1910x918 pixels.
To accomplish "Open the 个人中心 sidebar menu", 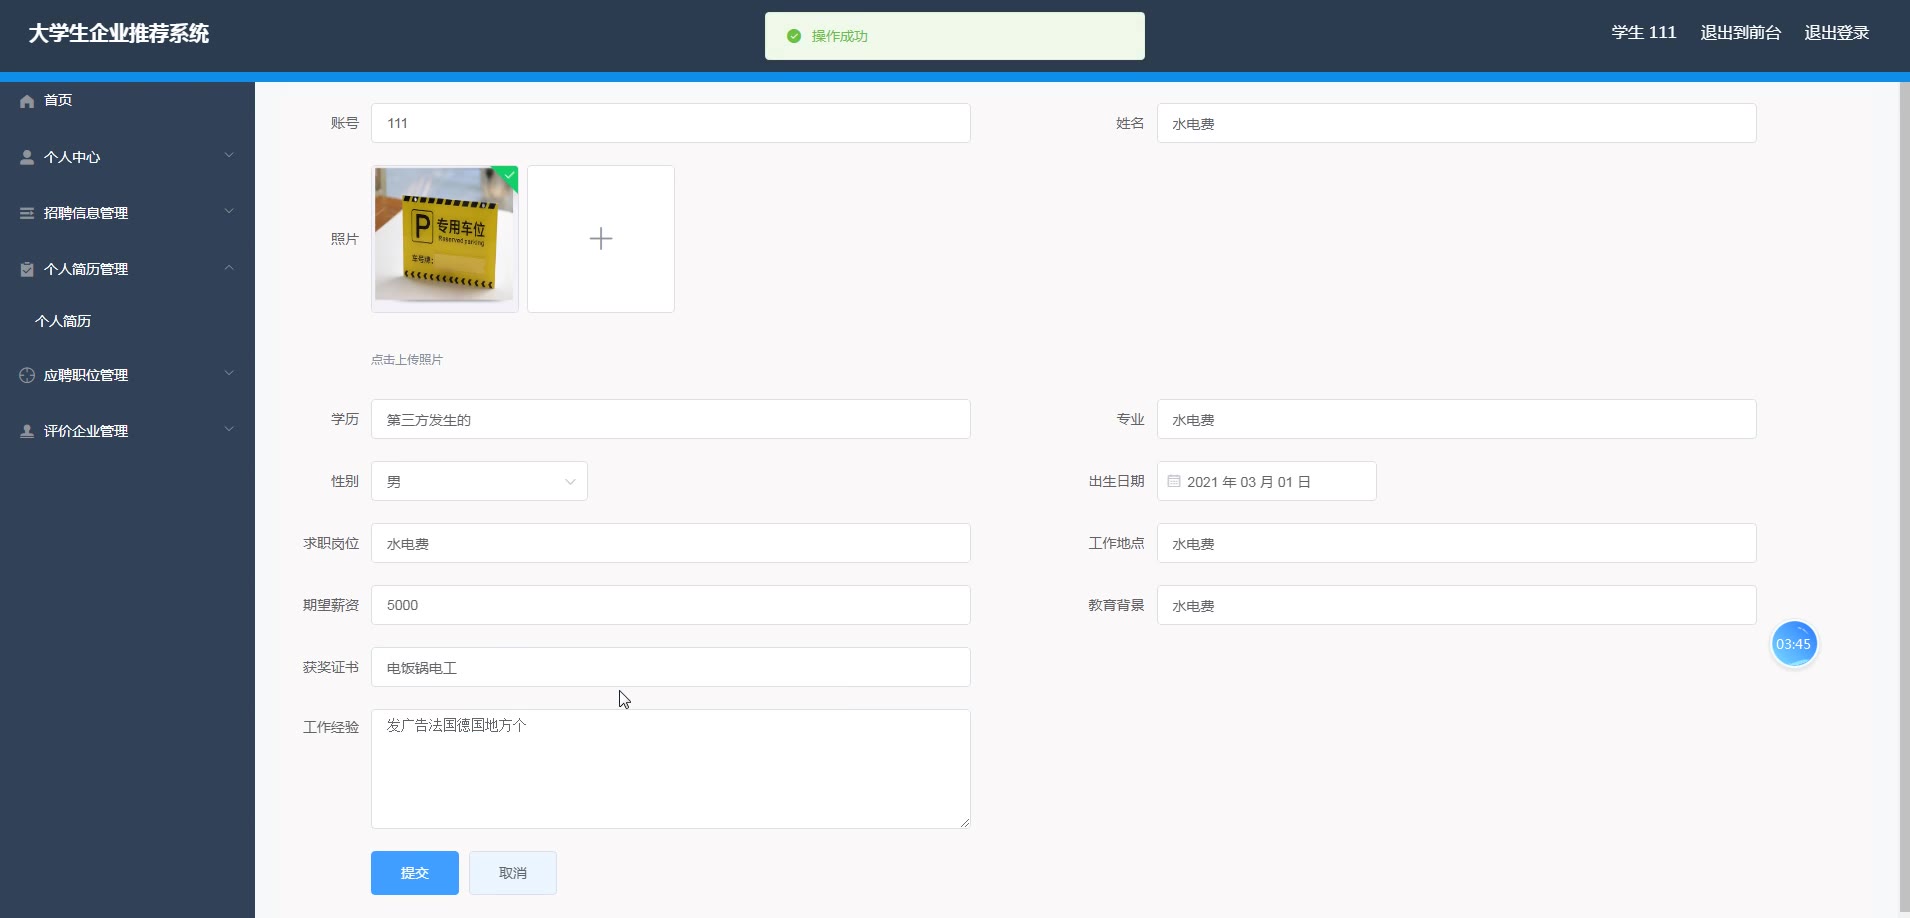I will click(x=127, y=157).
